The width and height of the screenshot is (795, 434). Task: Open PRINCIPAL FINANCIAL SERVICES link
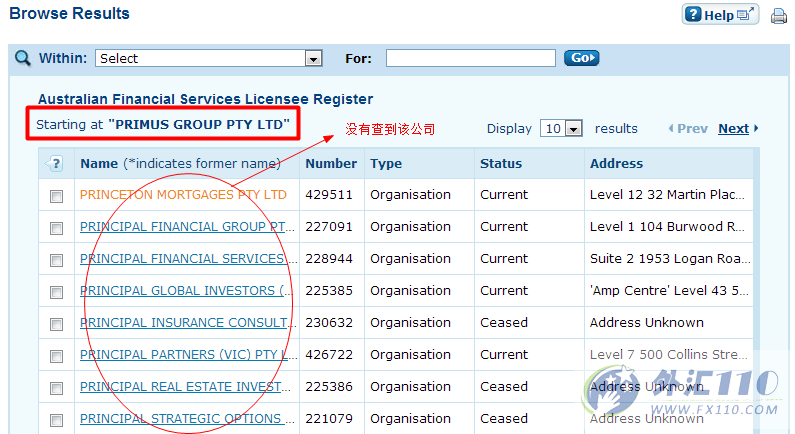(x=189, y=259)
